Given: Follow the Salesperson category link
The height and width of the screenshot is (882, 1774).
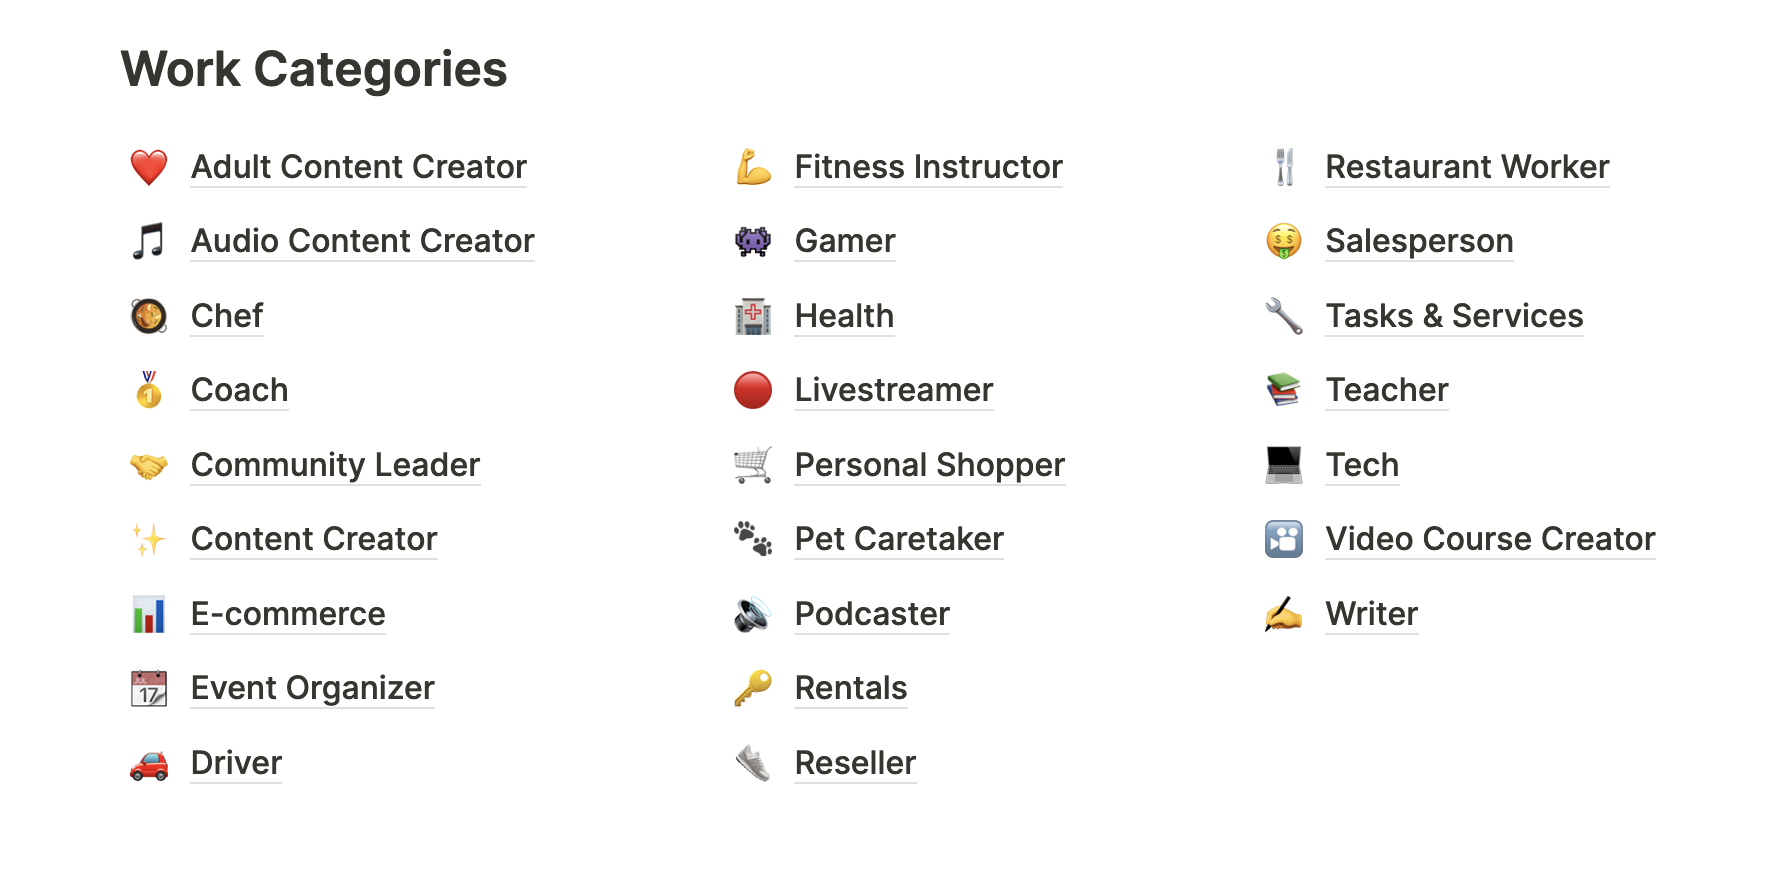Looking at the screenshot, I should point(1418,241).
